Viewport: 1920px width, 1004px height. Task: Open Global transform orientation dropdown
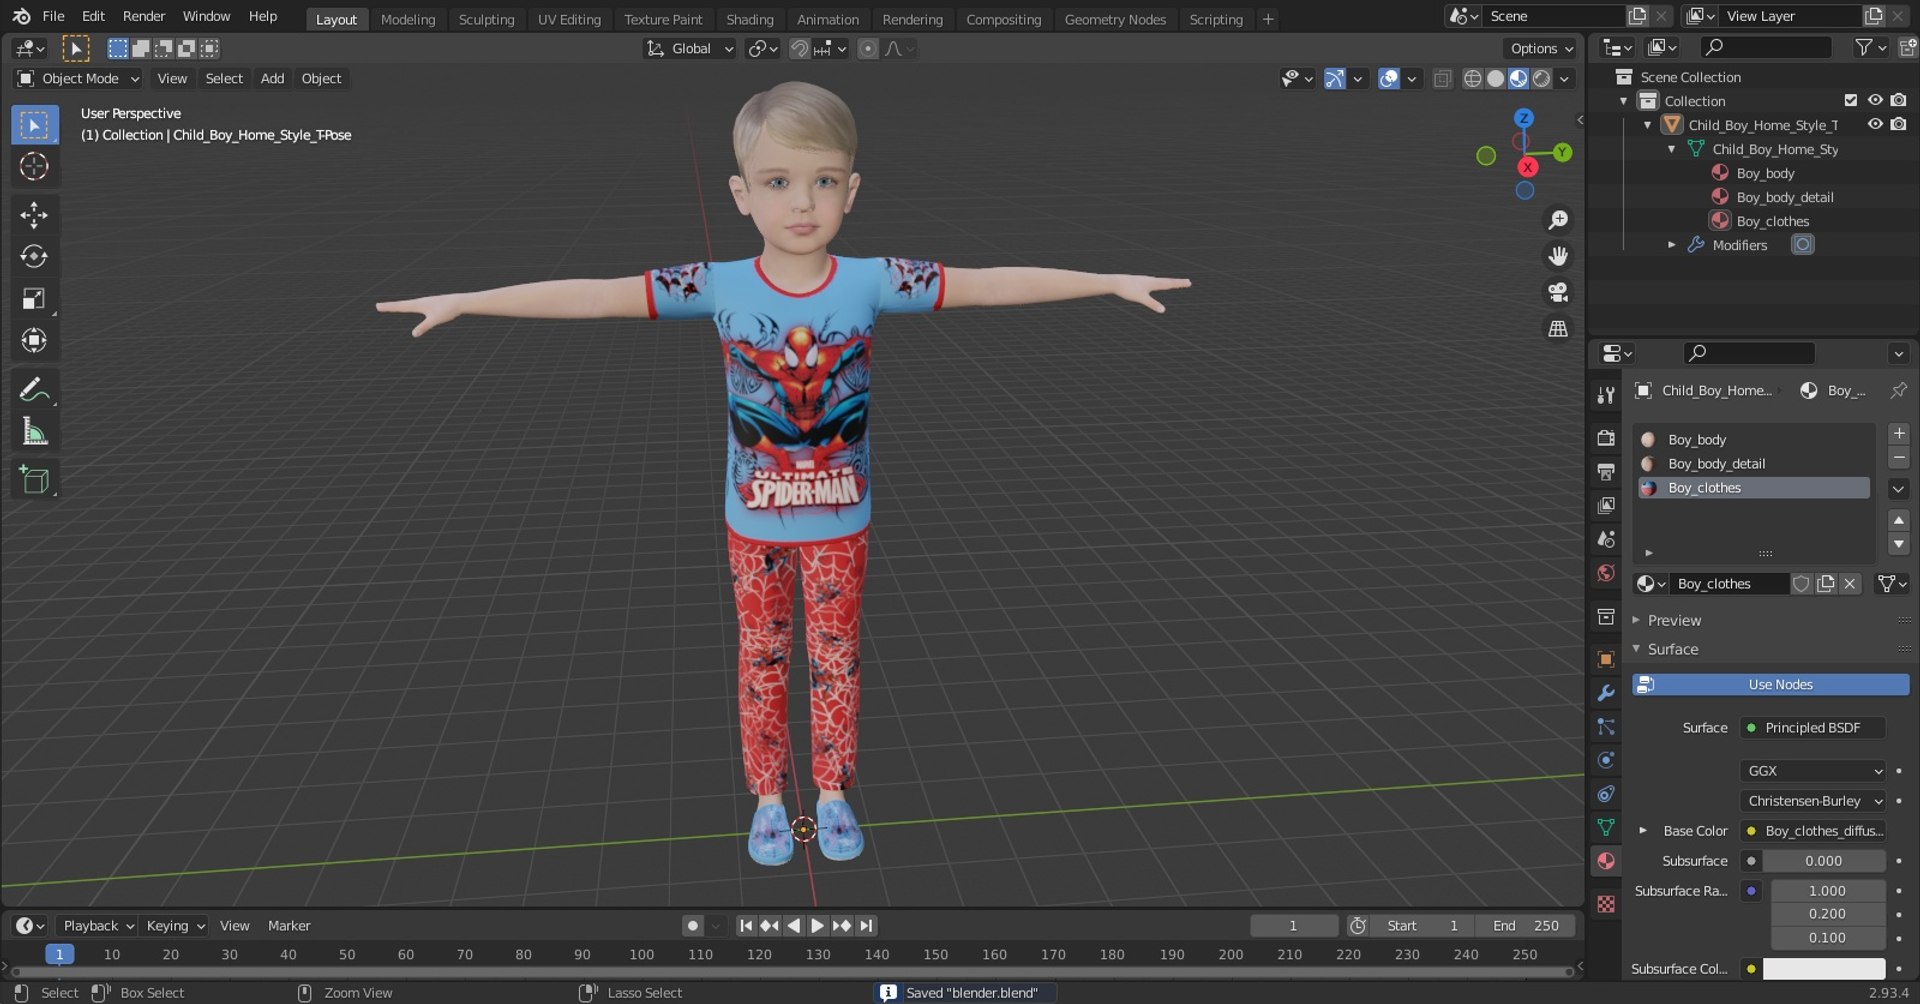pos(690,49)
